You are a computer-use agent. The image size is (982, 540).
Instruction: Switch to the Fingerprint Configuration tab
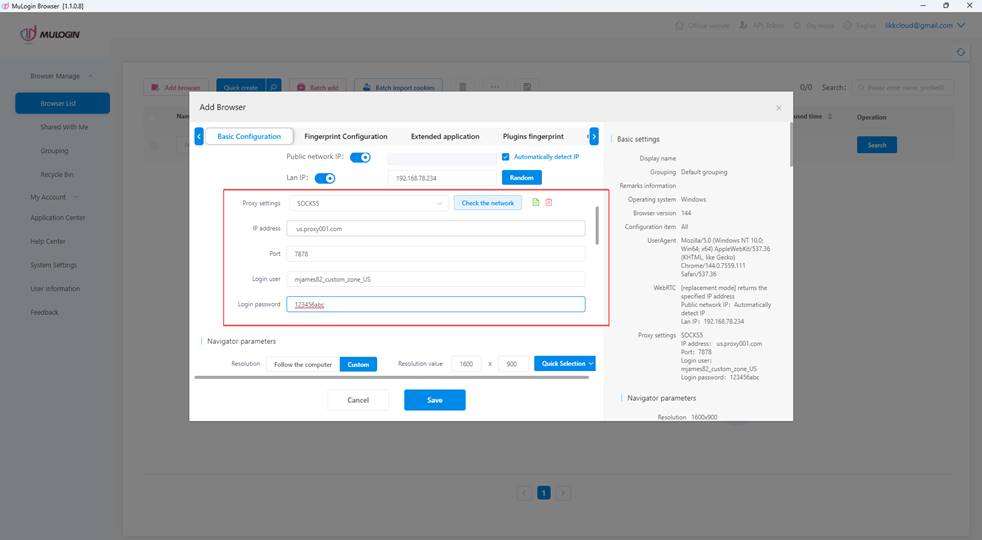pyautogui.click(x=345, y=136)
